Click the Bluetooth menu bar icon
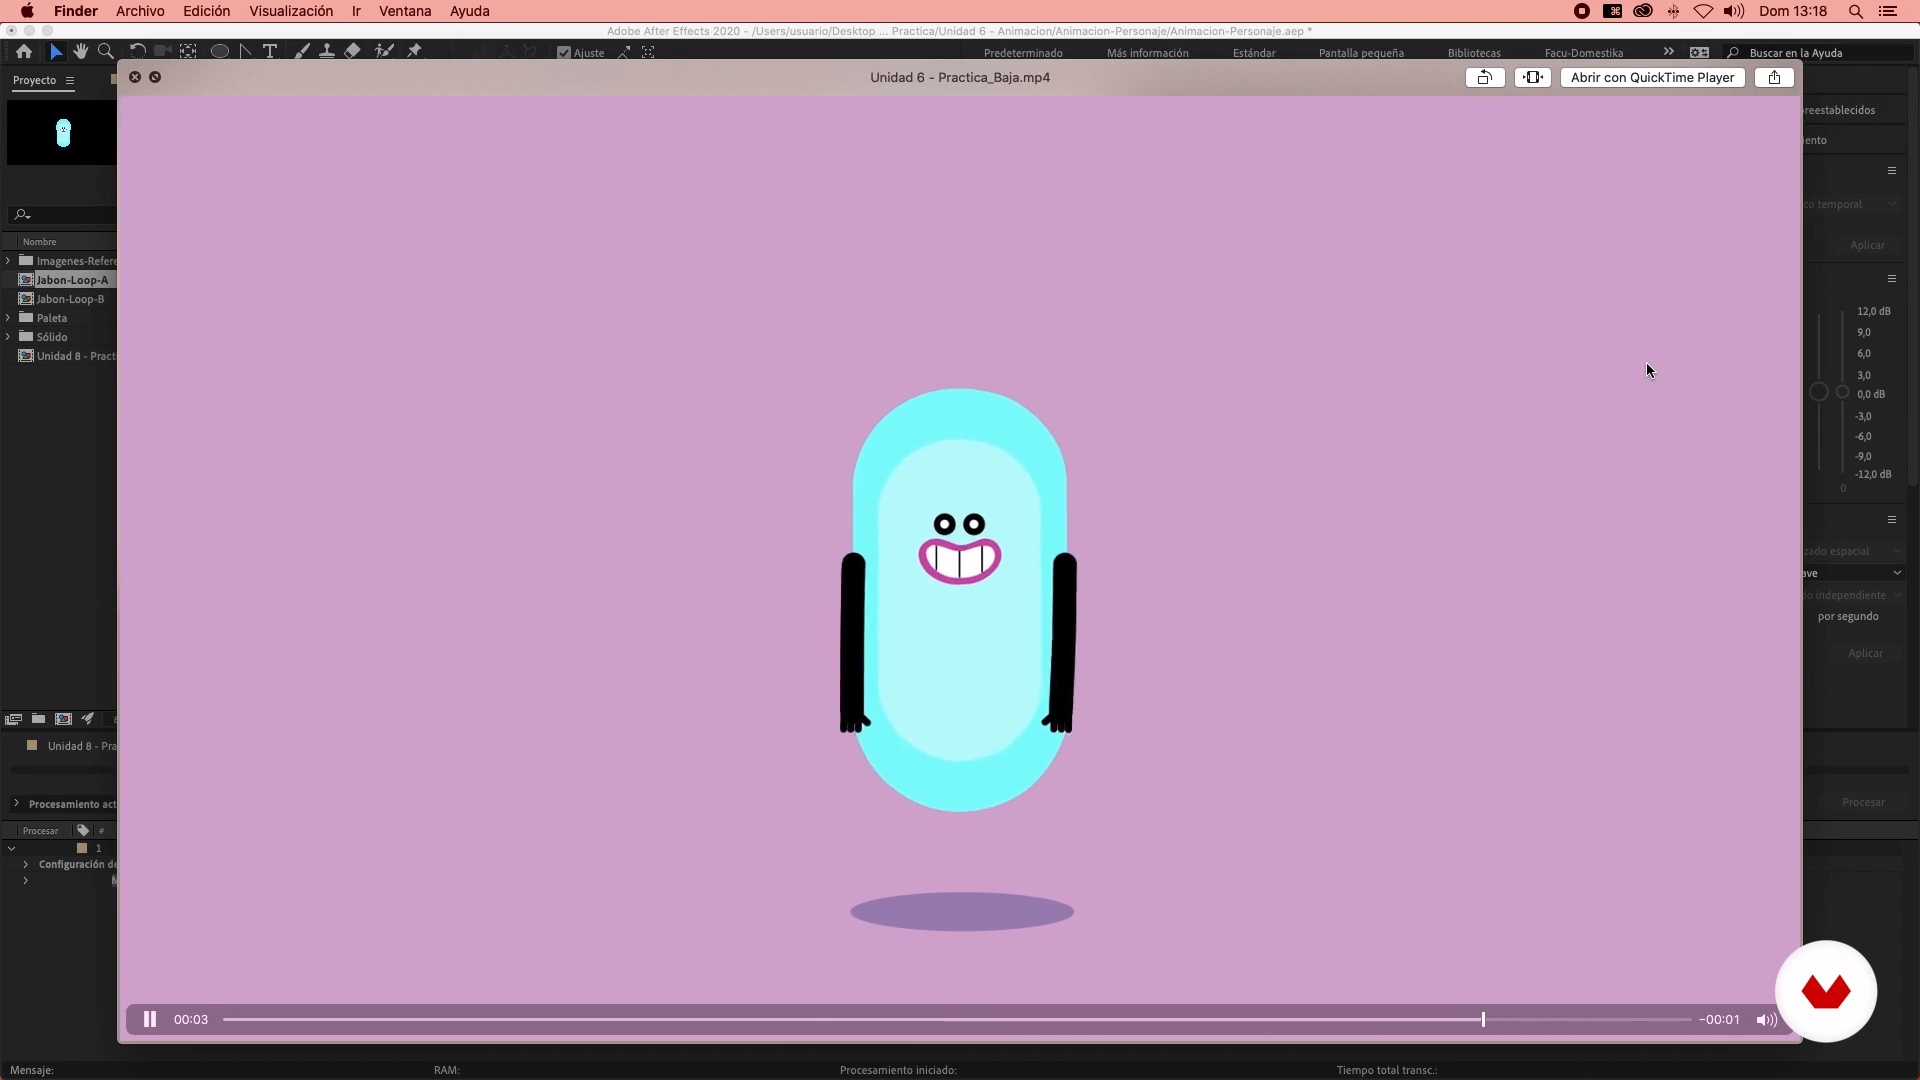Image resolution: width=1920 pixels, height=1080 pixels. (x=1673, y=11)
